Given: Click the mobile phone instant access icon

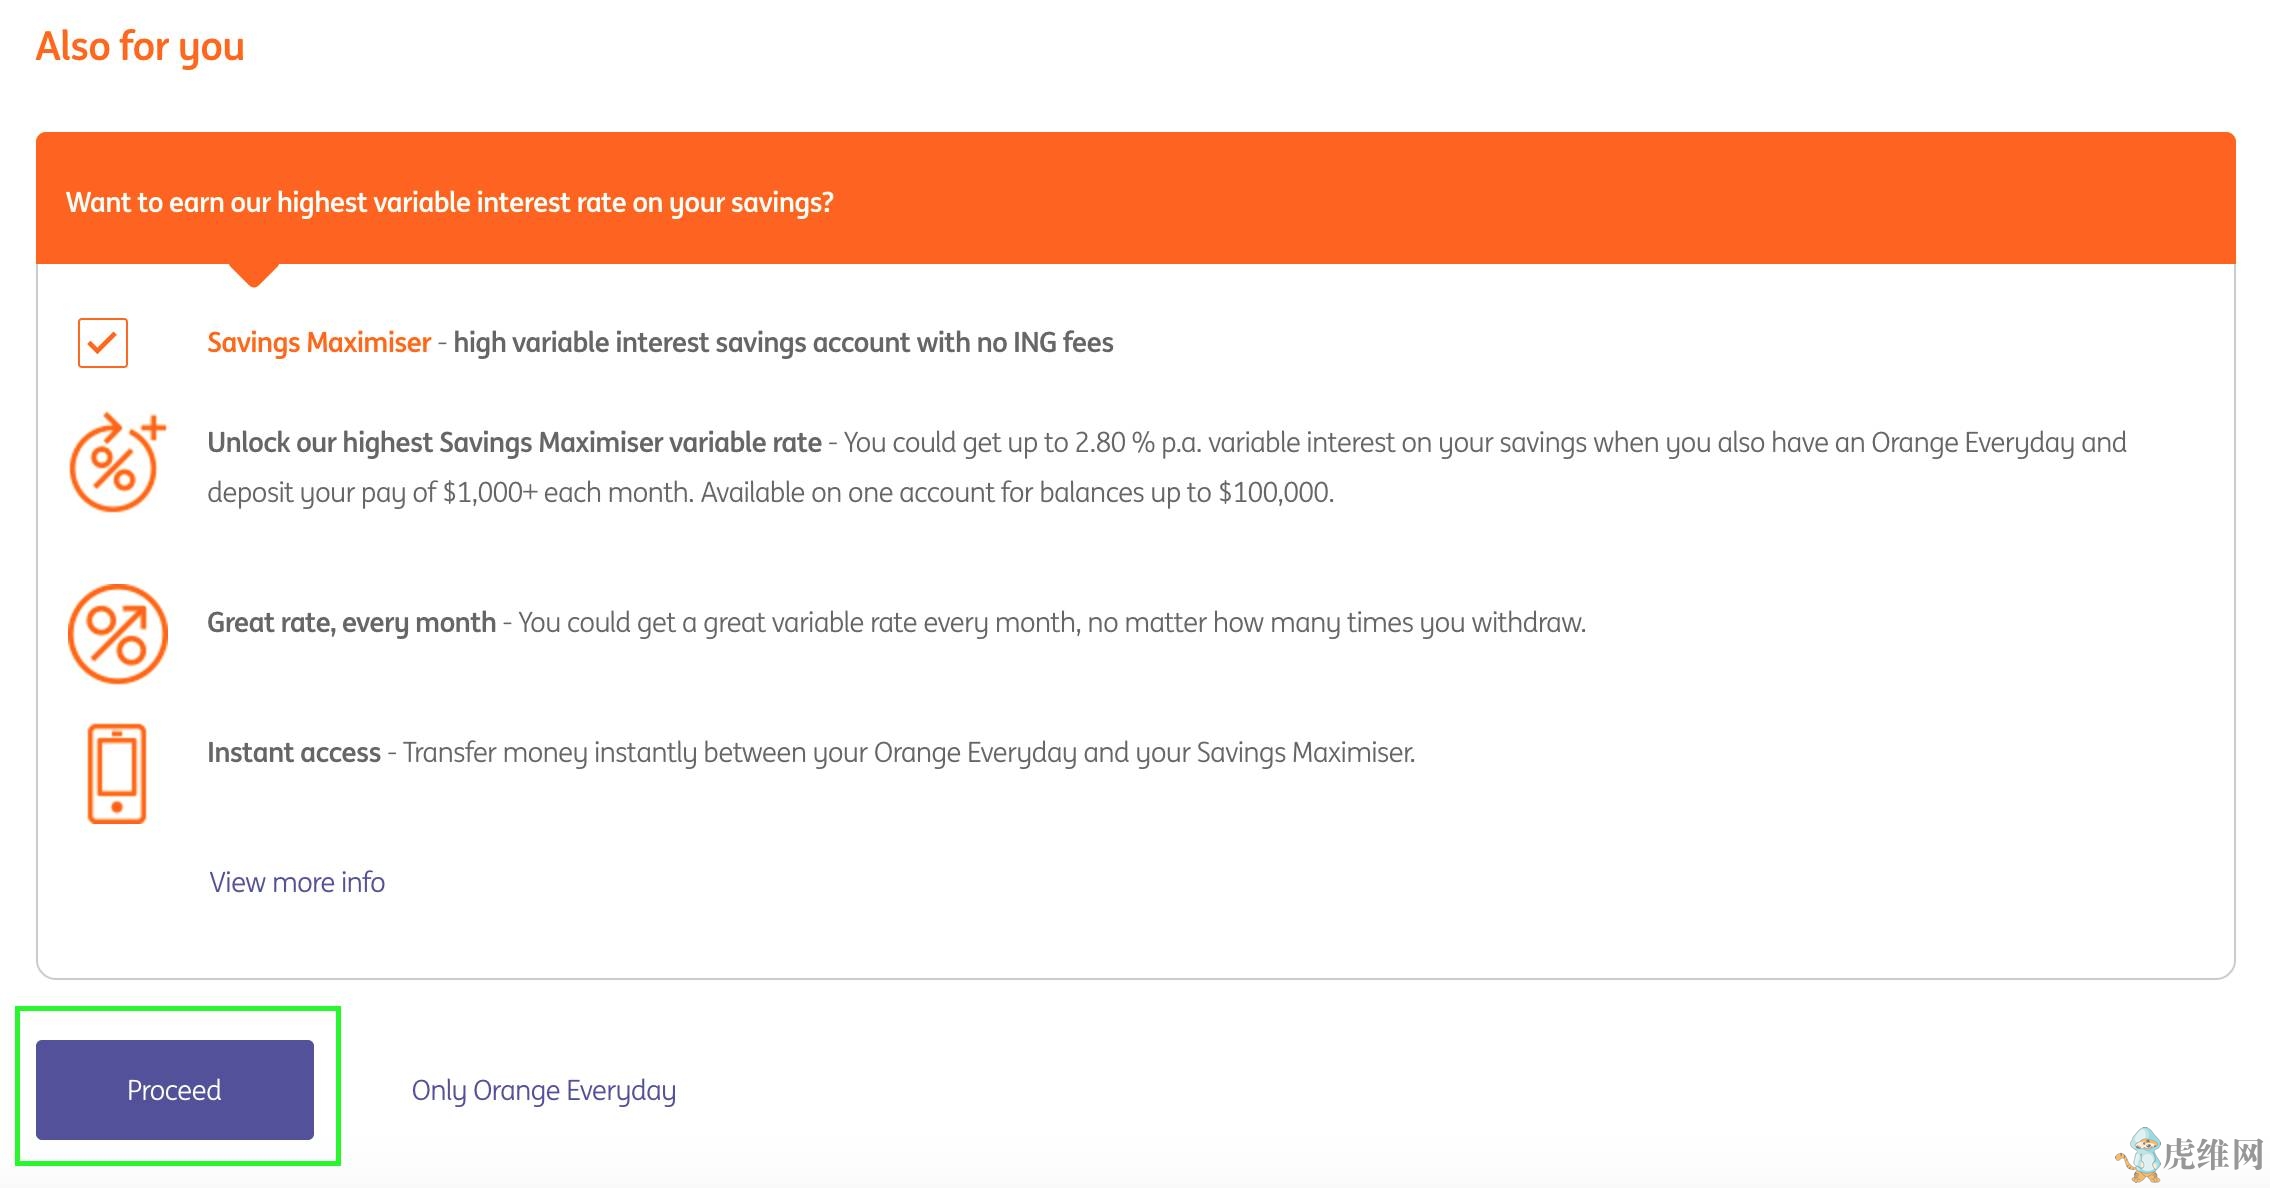Looking at the screenshot, I should tap(117, 774).
